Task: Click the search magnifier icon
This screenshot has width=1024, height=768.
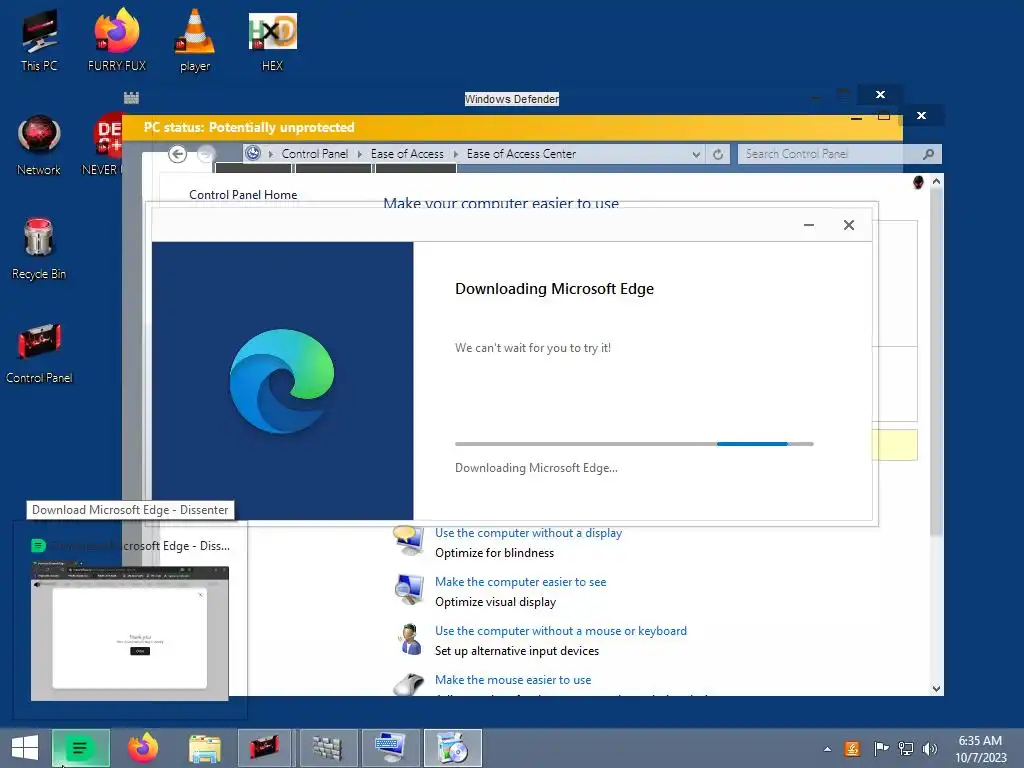Action: (929, 154)
